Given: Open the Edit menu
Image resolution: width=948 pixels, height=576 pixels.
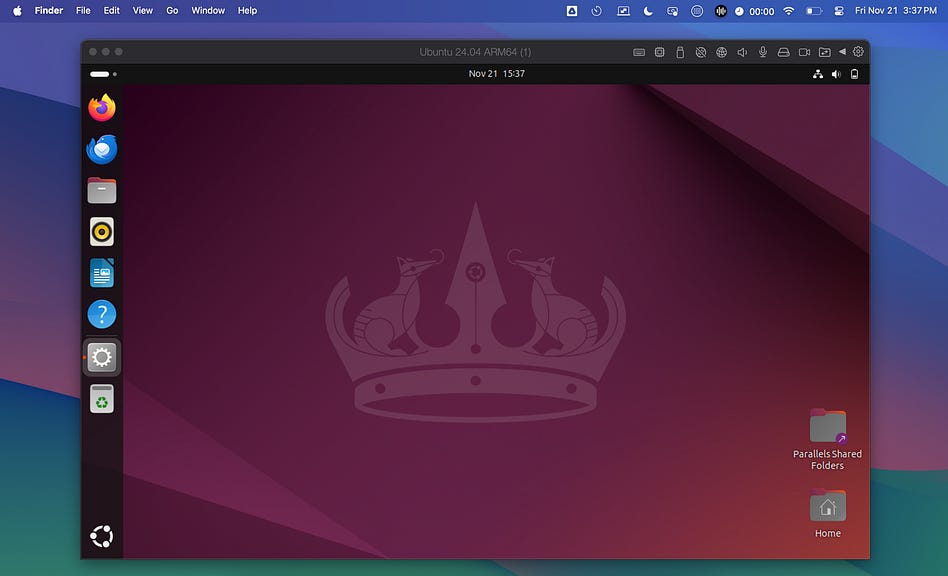Looking at the screenshot, I should tap(111, 11).
